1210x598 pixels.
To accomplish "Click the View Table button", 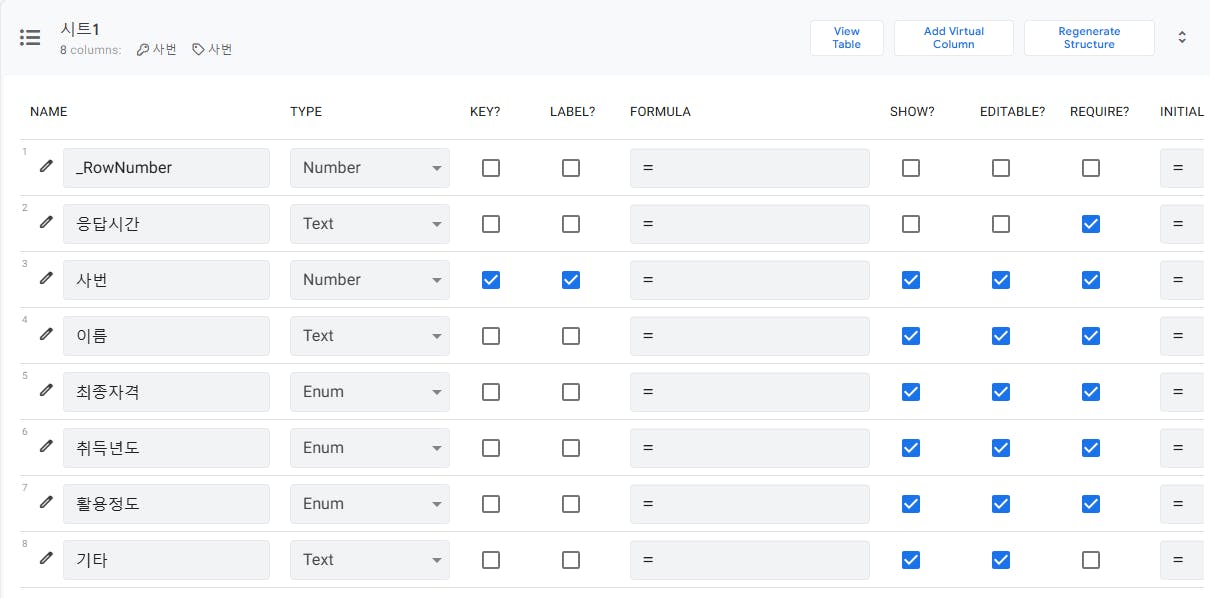I will pyautogui.click(x=847, y=38).
